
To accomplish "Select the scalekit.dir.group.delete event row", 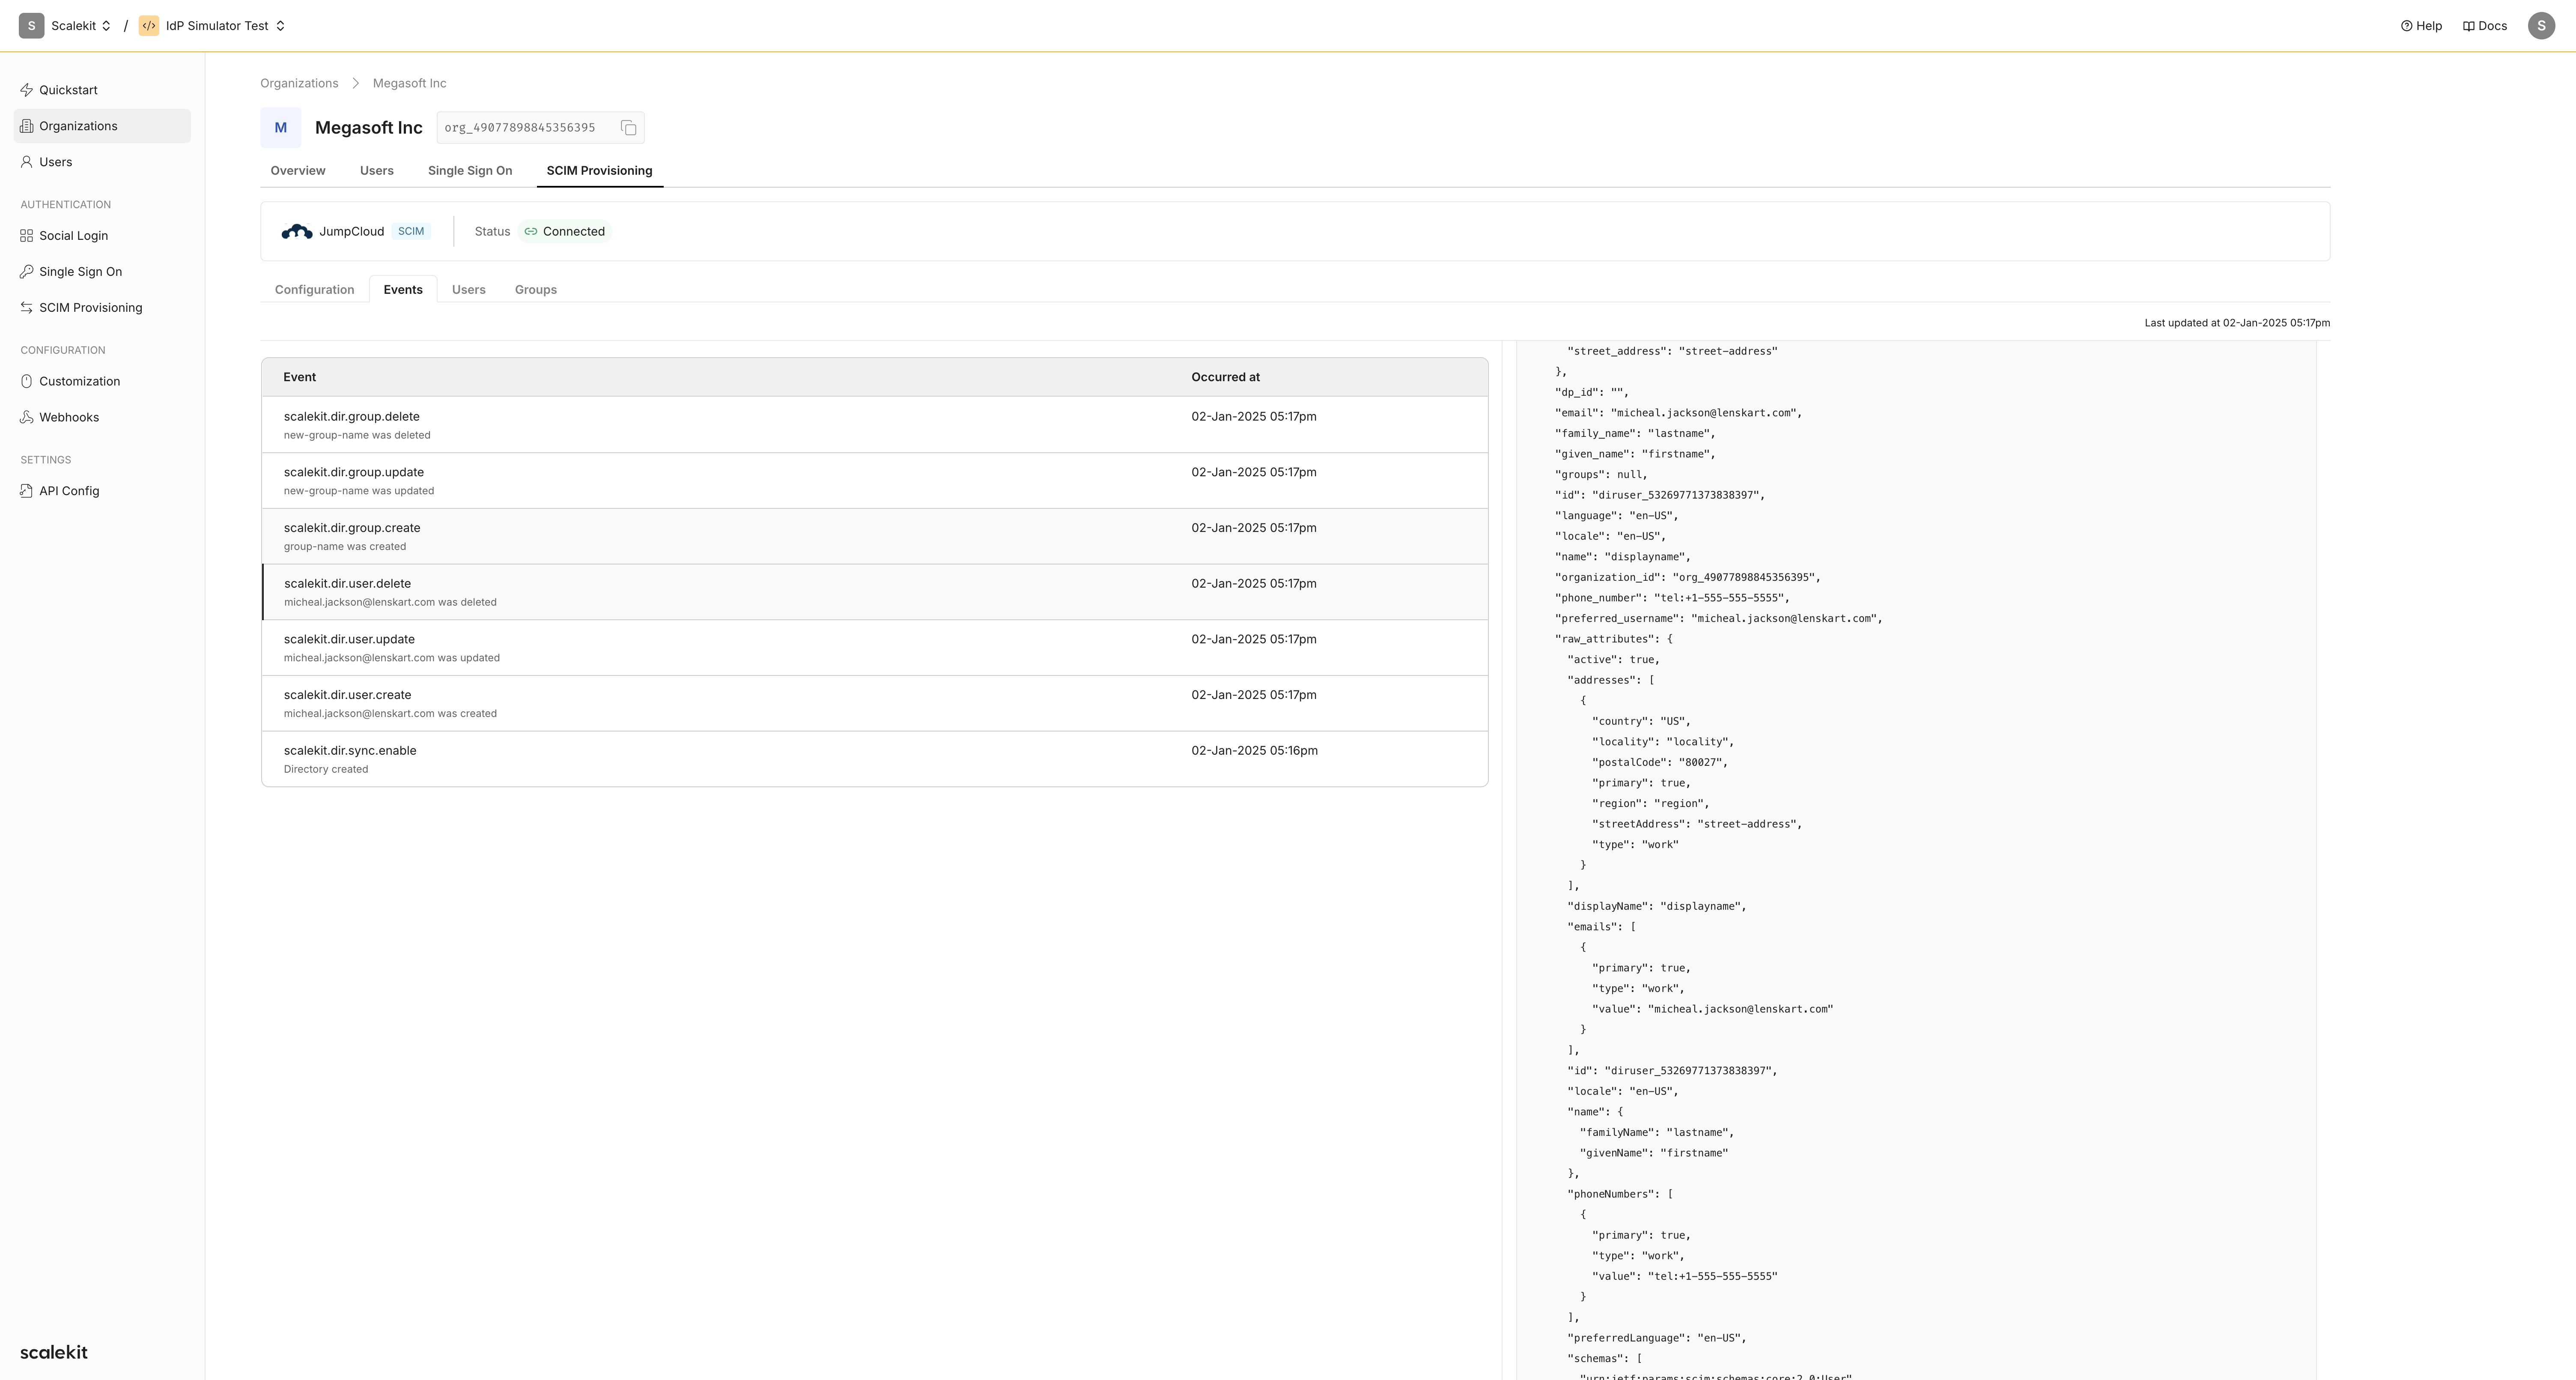I will pos(875,425).
